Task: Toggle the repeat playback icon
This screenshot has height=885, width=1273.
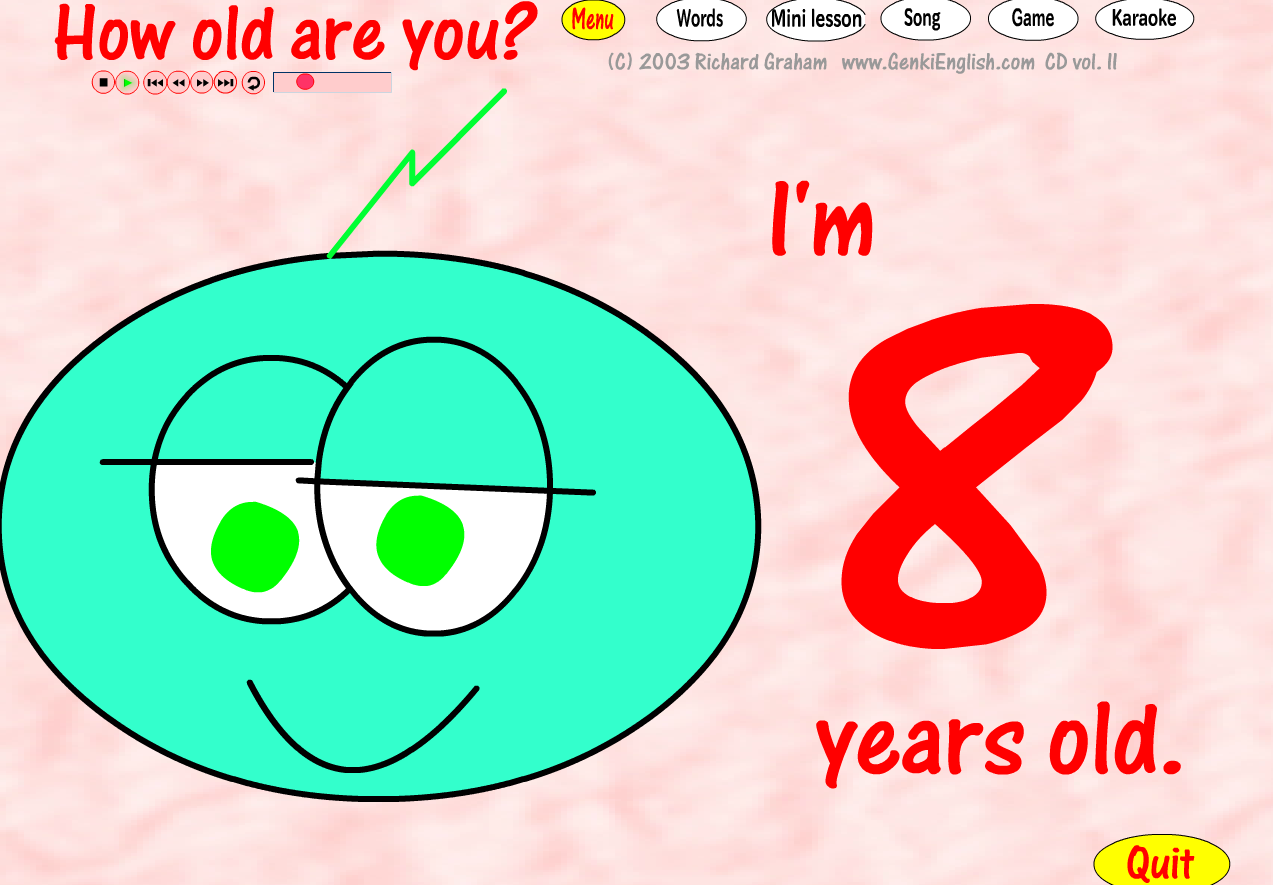Action: tap(252, 83)
